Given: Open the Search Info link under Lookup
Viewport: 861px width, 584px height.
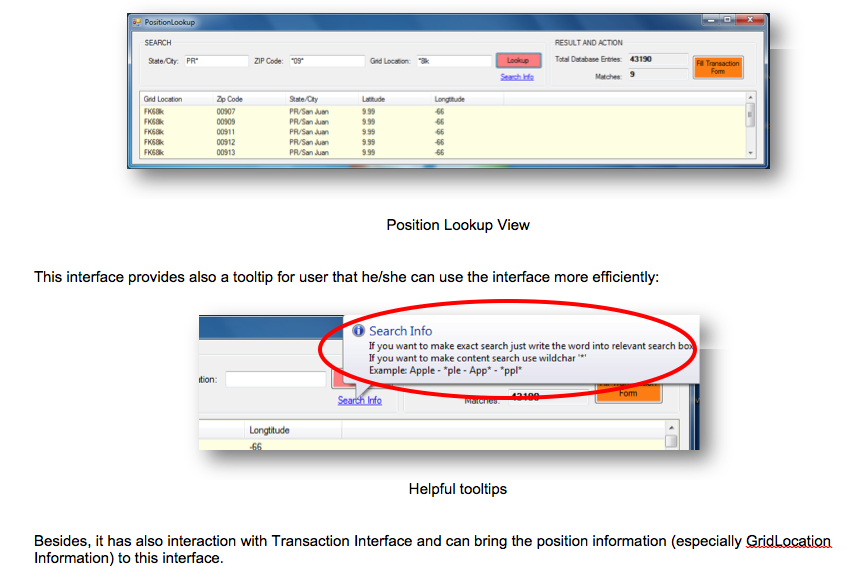Looking at the screenshot, I should pos(516,77).
